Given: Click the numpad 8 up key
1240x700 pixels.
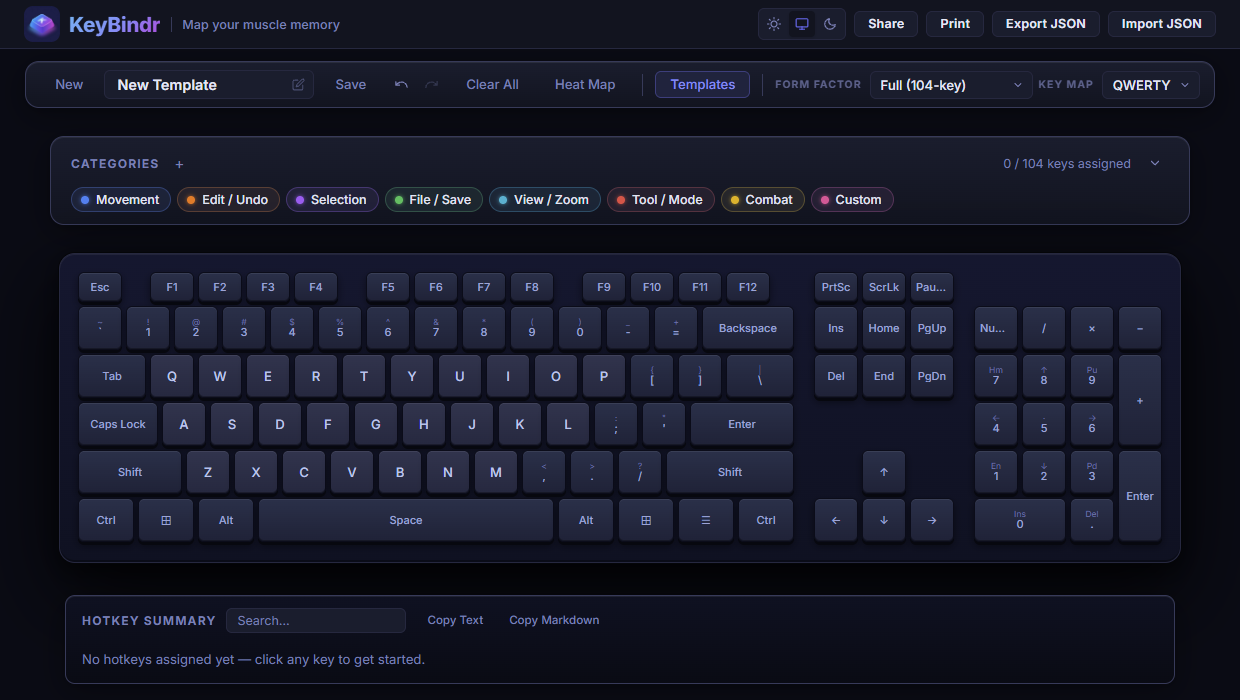Looking at the screenshot, I should tap(1044, 376).
